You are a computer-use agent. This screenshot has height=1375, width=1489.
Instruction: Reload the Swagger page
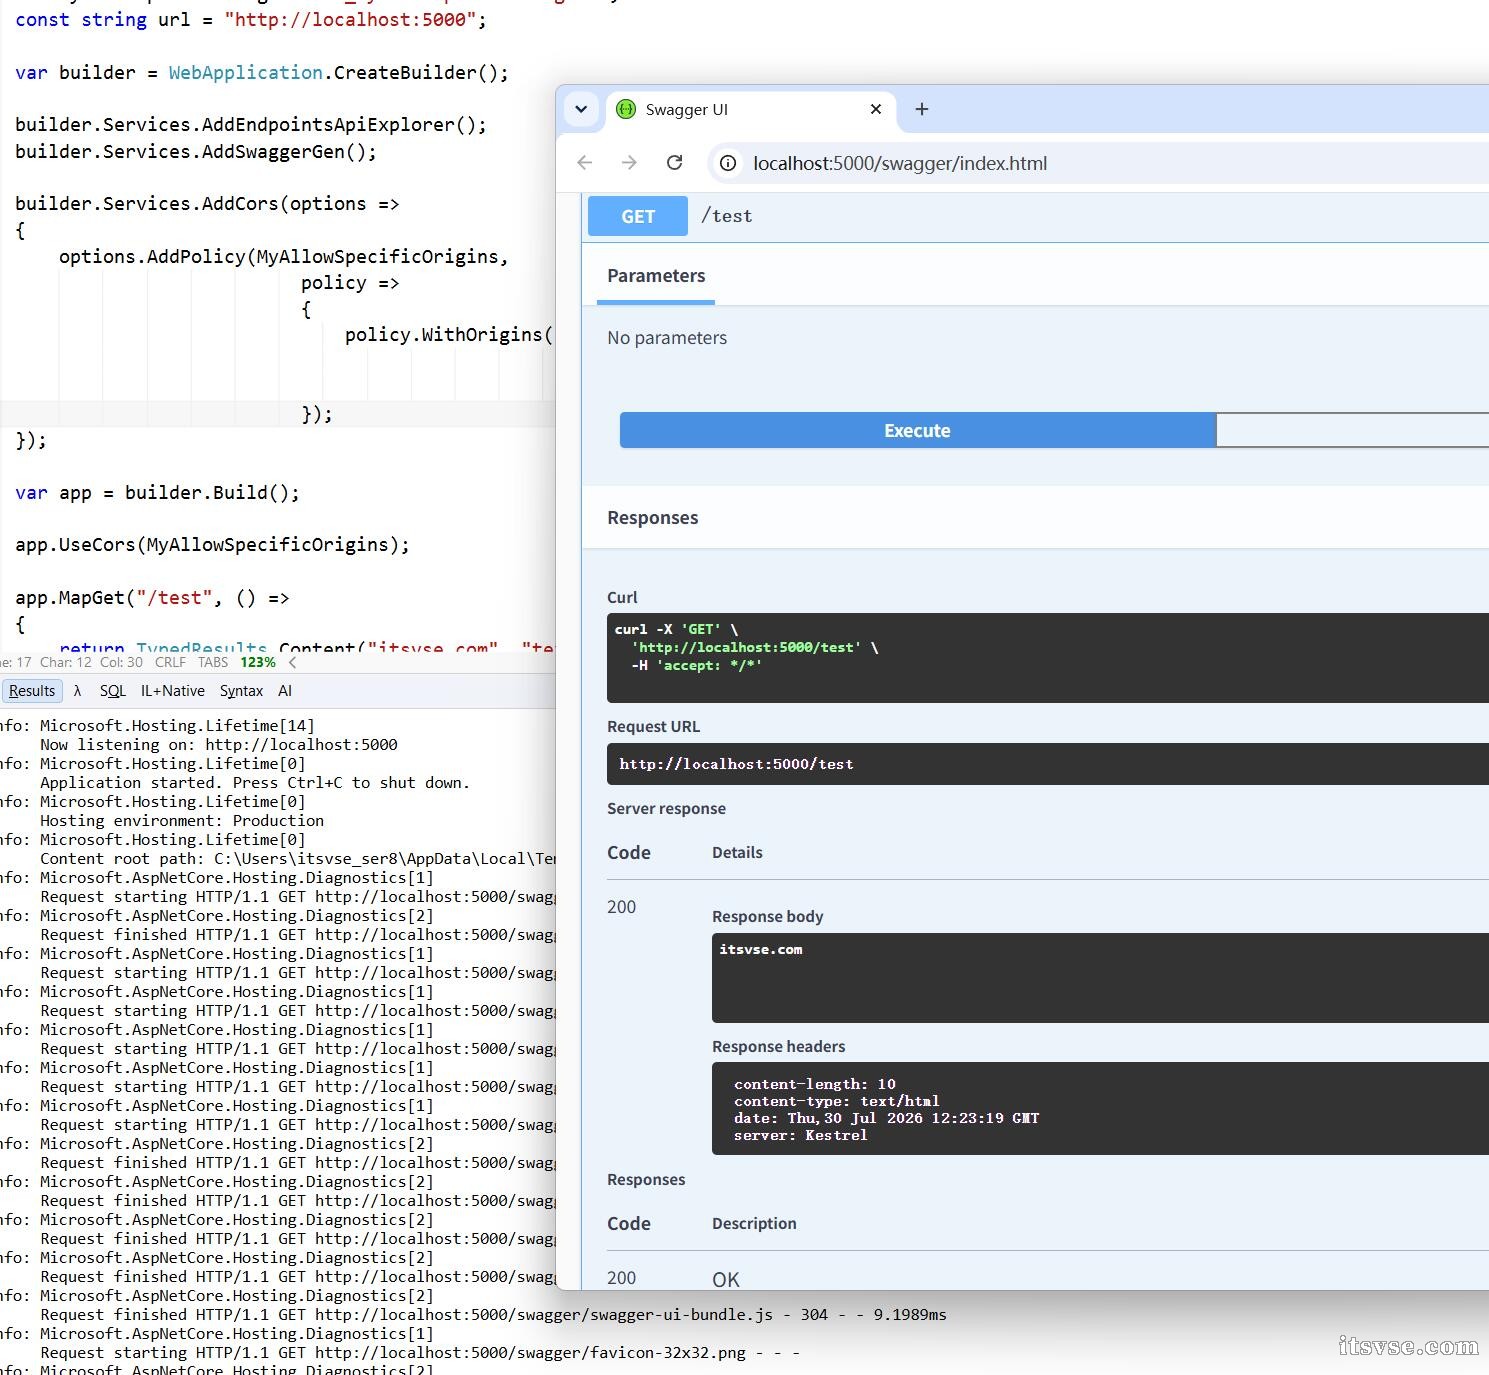pos(675,163)
